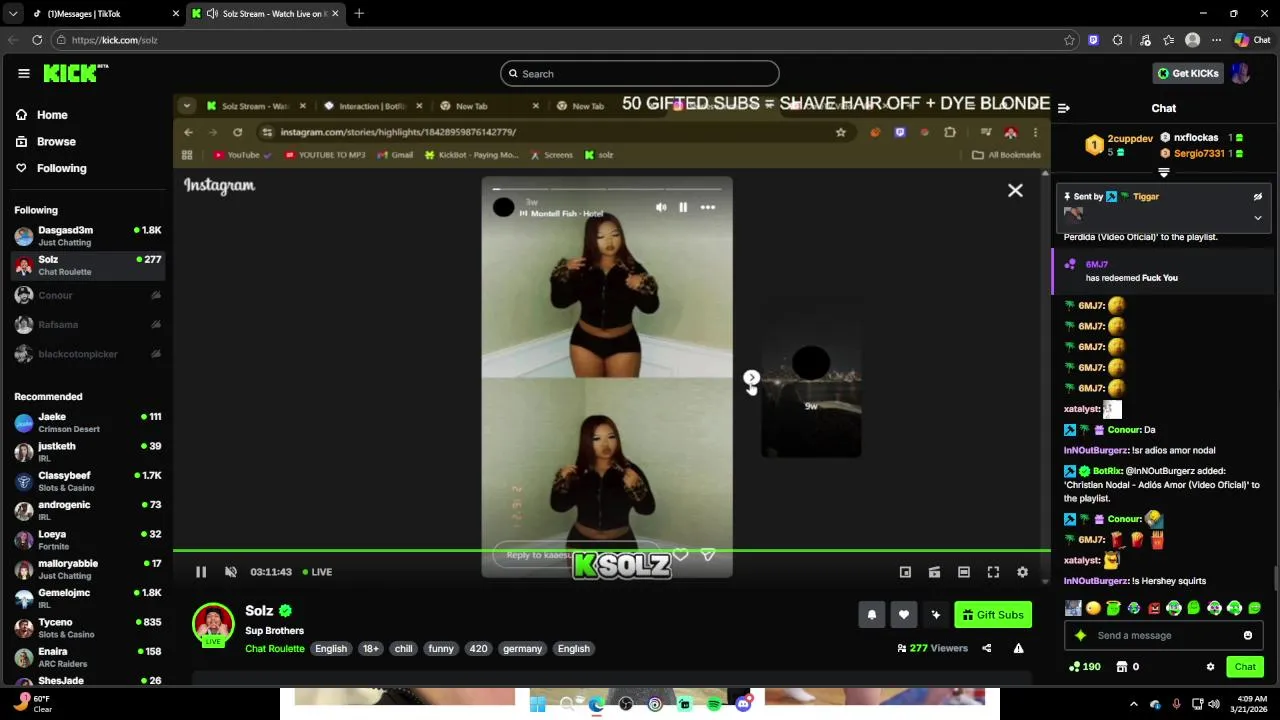
Task: Switch player to fullscreen
Action: click(993, 572)
